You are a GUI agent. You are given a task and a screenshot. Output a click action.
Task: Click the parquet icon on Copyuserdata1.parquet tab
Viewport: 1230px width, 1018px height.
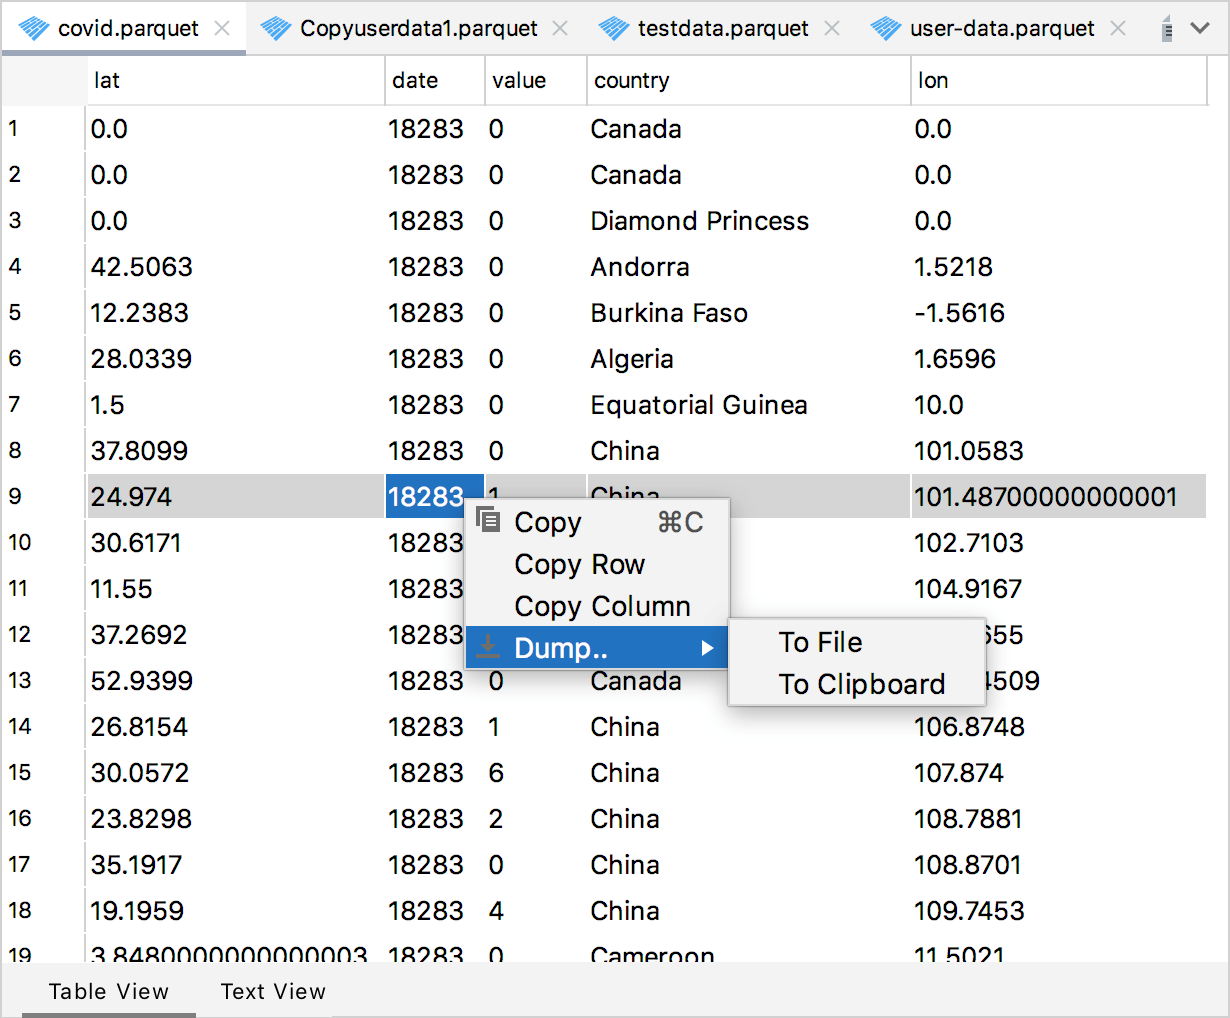click(x=276, y=29)
